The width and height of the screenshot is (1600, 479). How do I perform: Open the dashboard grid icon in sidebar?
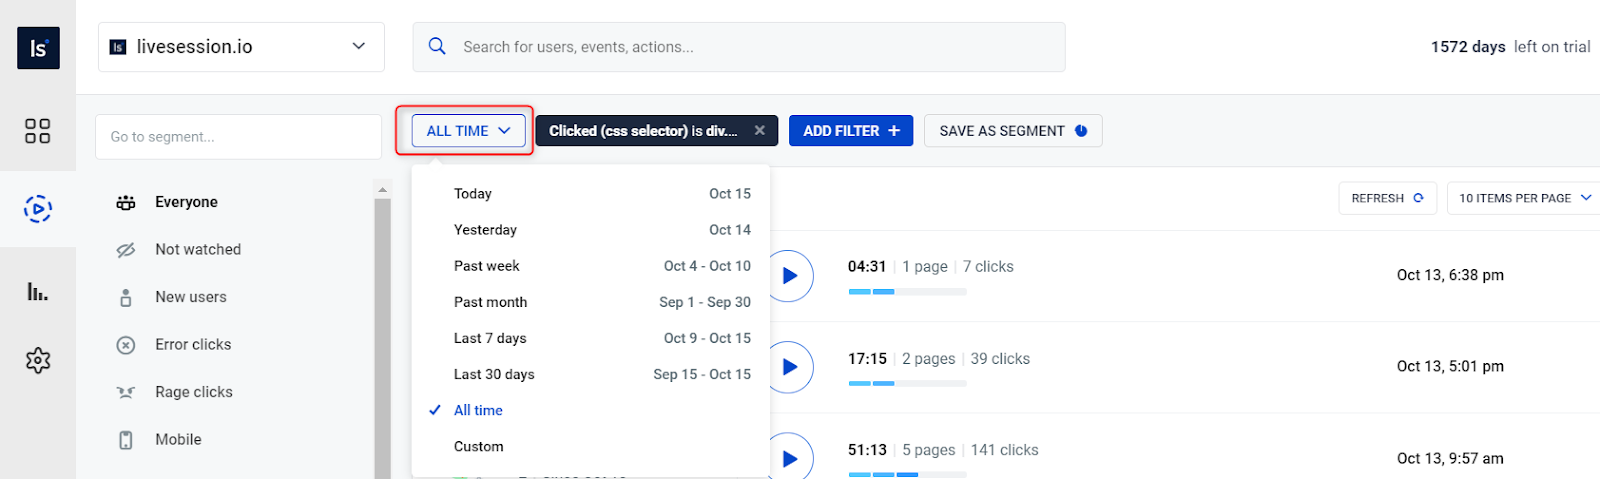point(37,131)
